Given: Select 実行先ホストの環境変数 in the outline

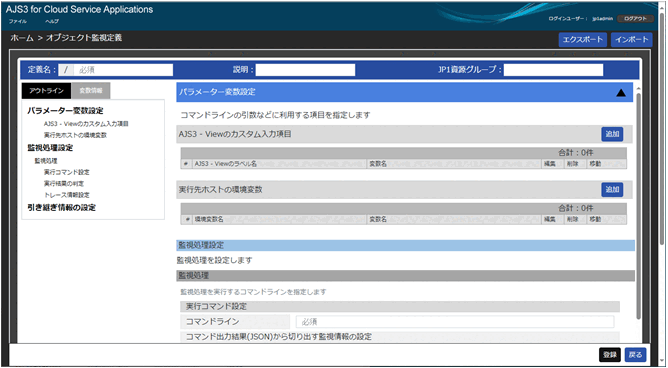Looking at the screenshot, I should tap(75, 135).
